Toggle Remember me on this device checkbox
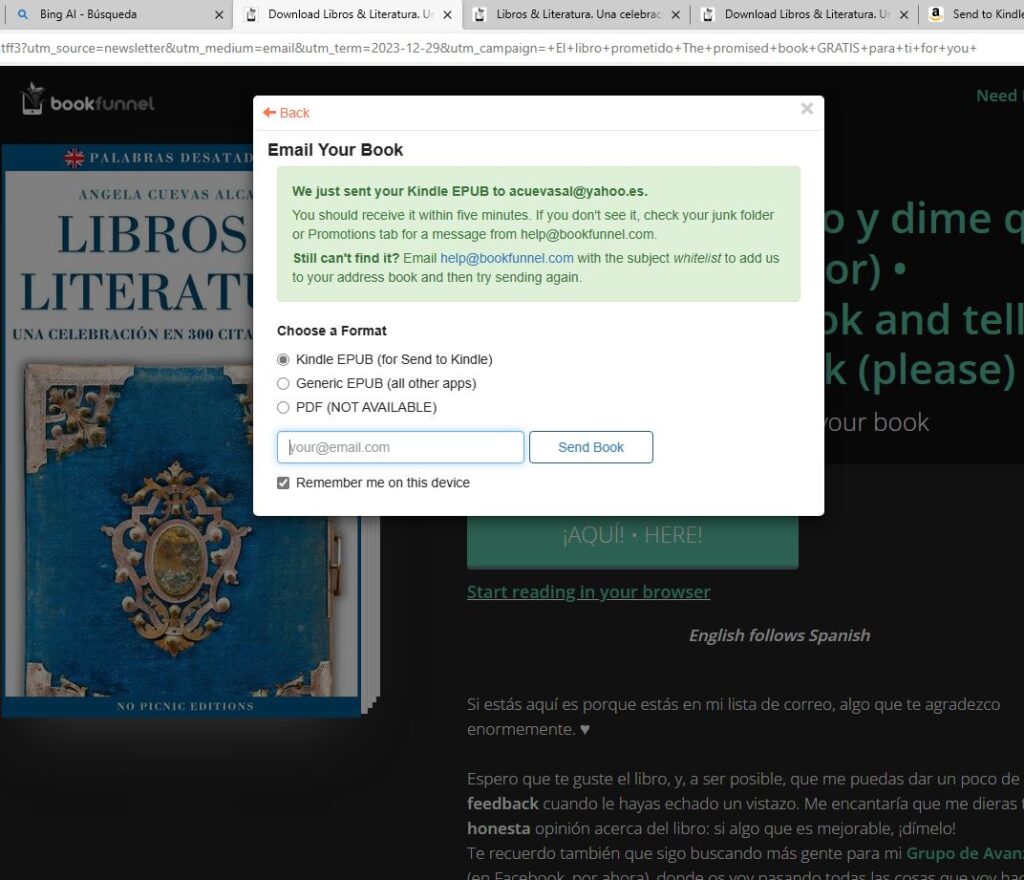This screenshot has height=880, width=1024. pos(283,483)
